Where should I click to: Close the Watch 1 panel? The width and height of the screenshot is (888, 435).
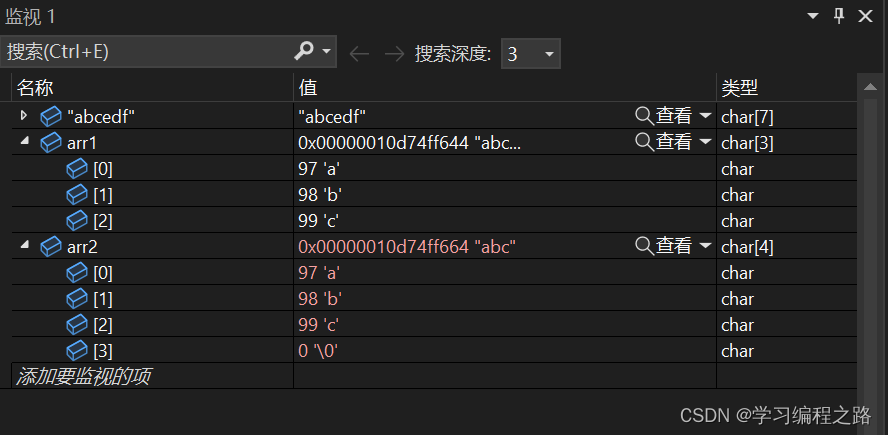(x=865, y=16)
